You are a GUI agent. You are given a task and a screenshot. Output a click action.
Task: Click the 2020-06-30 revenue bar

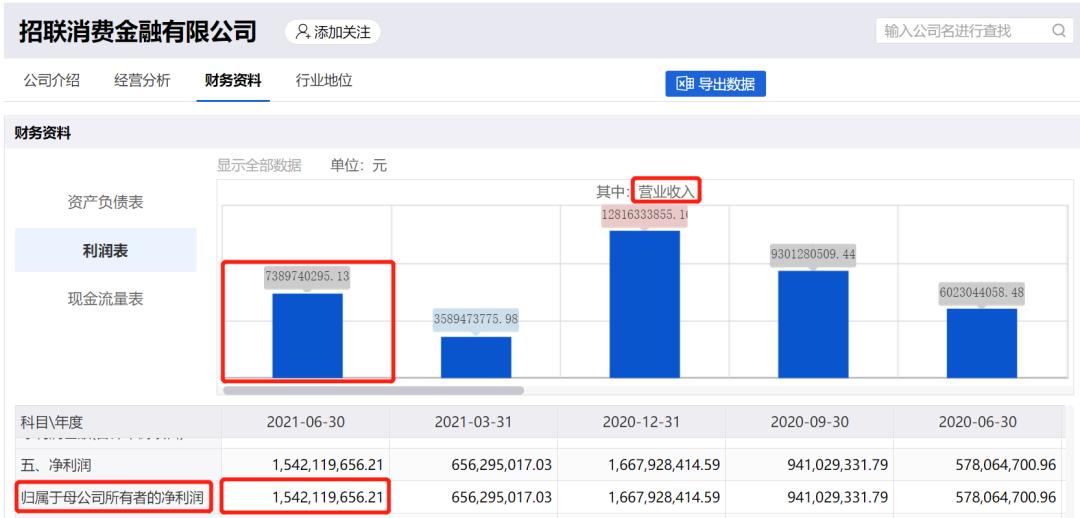[x=982, y=343]
